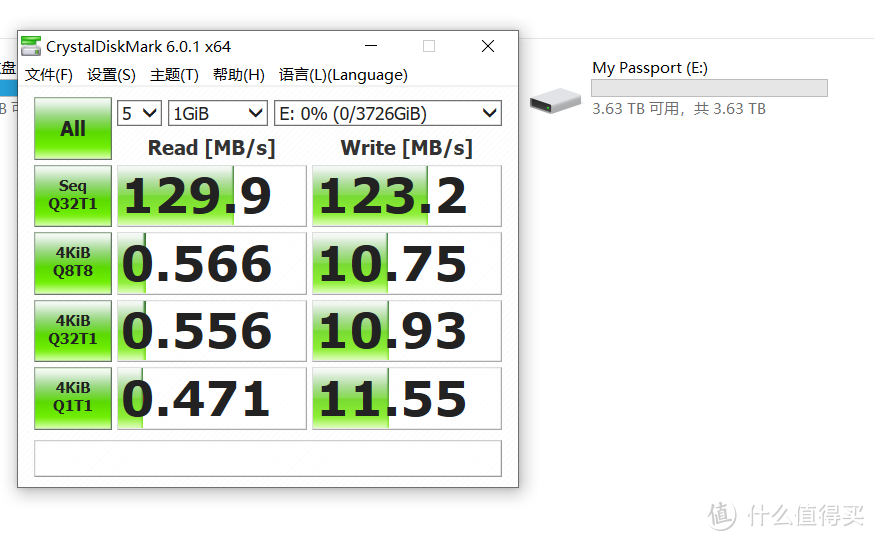The height and width of the screenshot is (541, 874).
Task: Click the My Passport (E:) drive label
Action: [650, 68]
